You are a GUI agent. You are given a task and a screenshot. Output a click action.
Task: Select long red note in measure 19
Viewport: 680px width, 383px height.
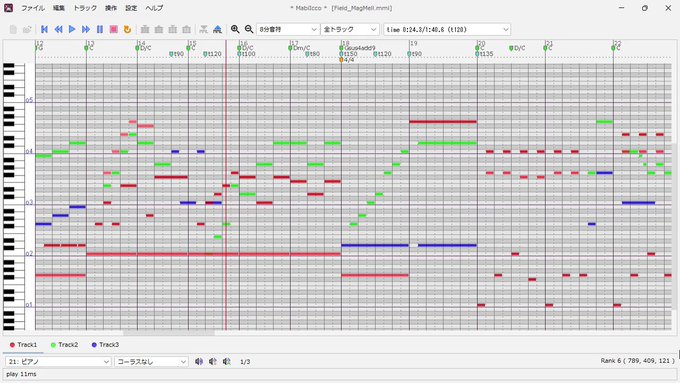(443, 121)
